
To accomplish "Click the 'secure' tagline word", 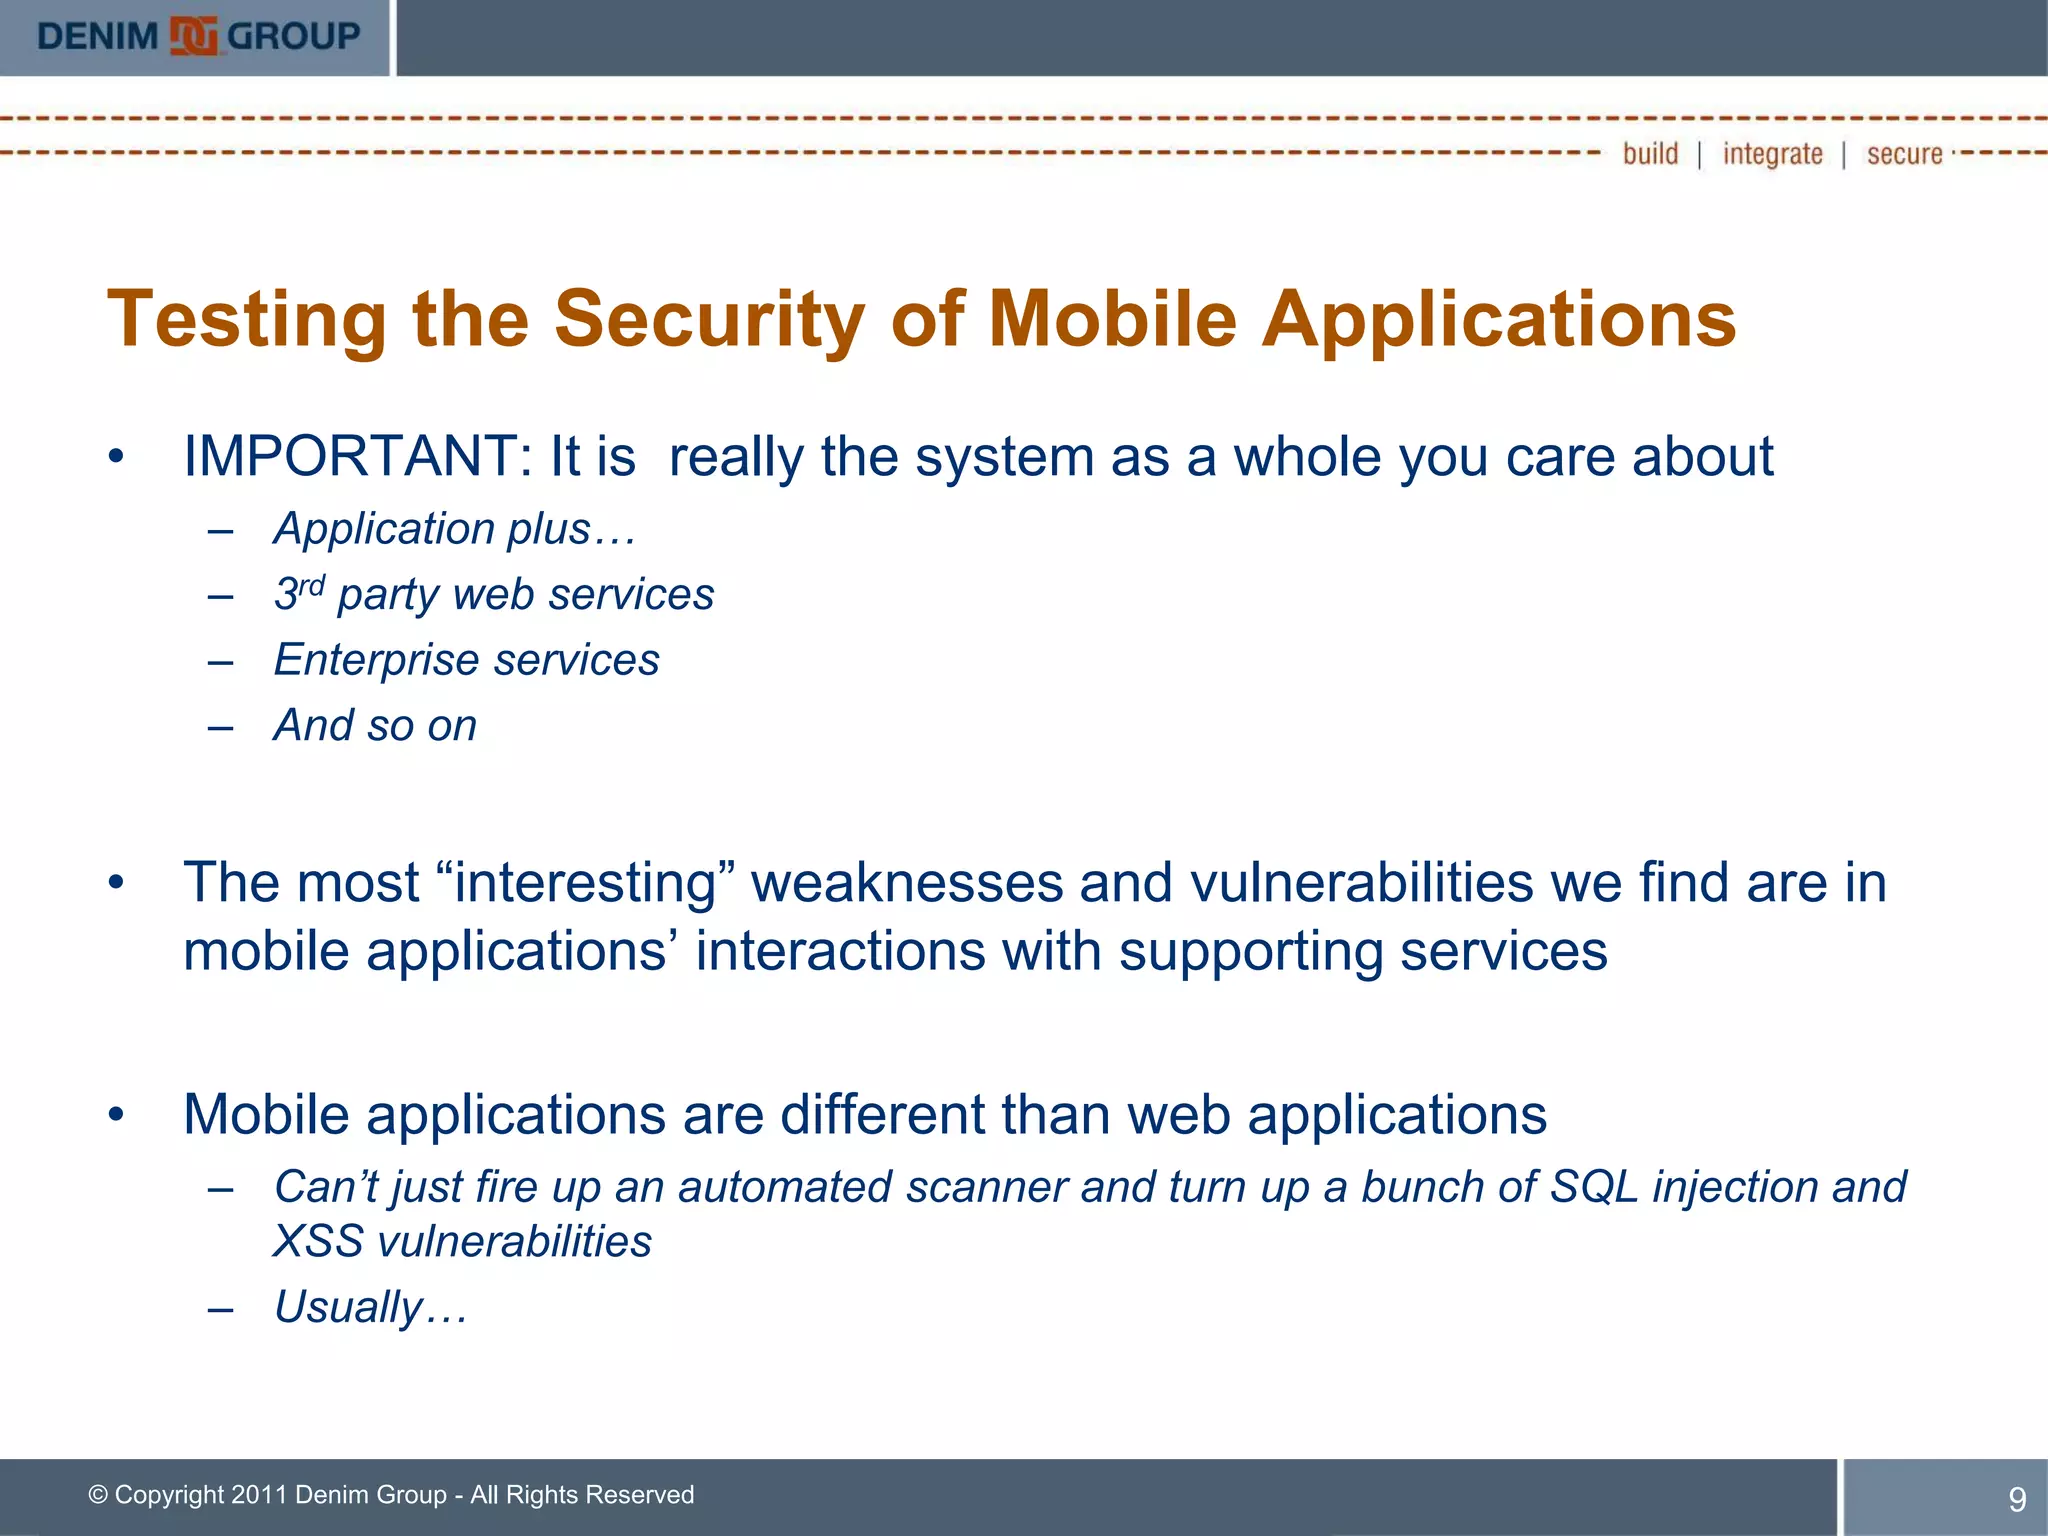I will 1904,154.
